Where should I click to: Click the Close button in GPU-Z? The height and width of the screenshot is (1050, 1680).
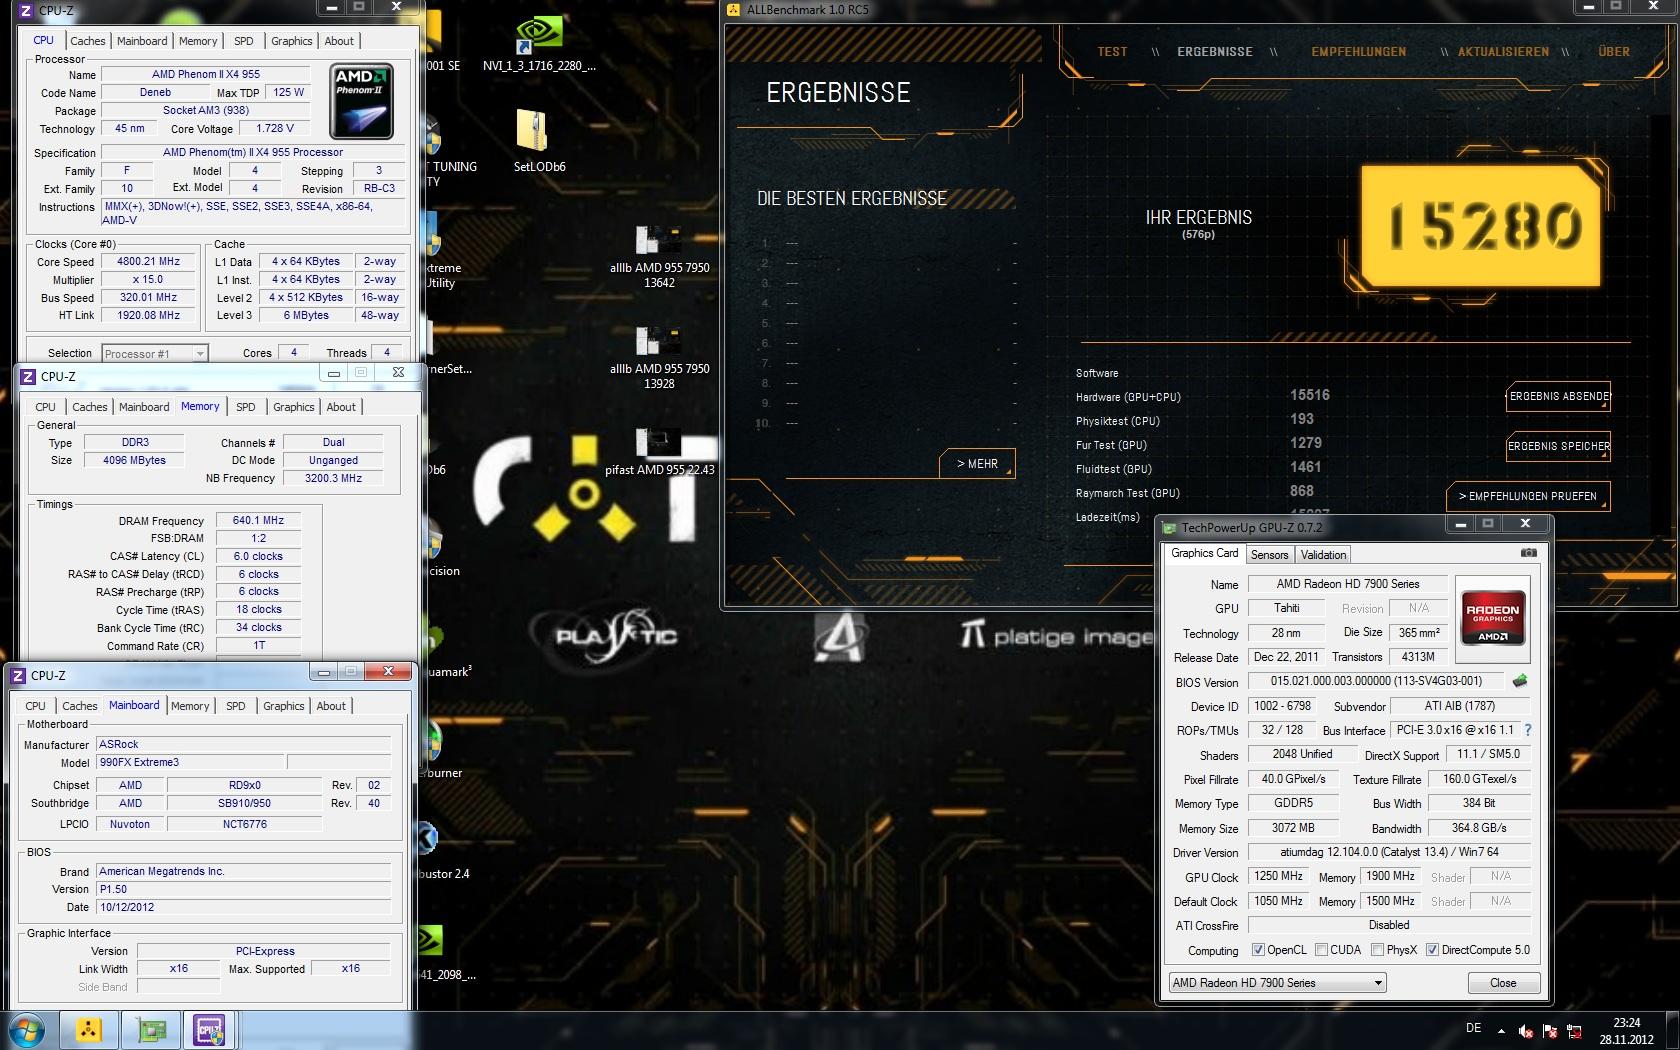[x=1502, y=983]
